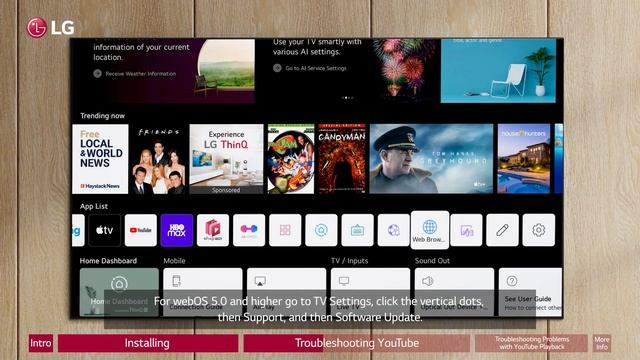Launch the YouTube app tile
640x360 pixels.
click(140, 230)
